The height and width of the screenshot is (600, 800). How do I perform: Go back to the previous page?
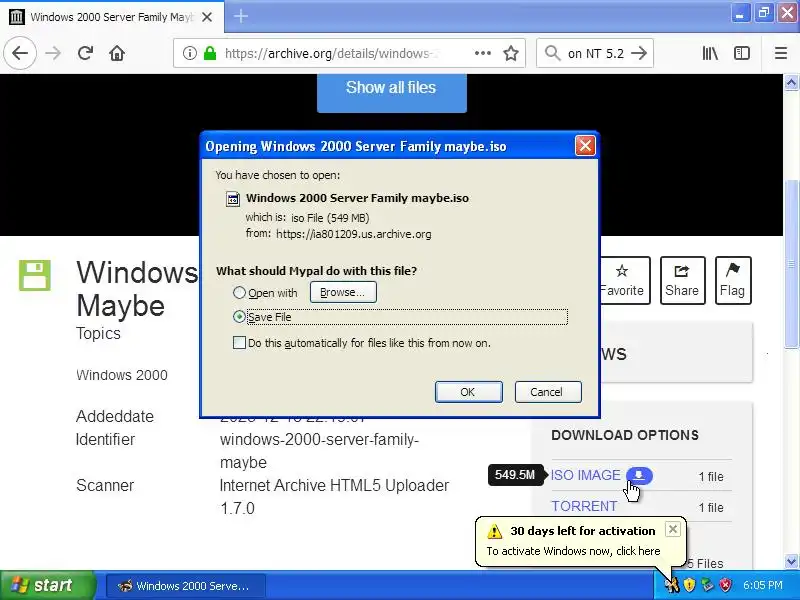(20, 53)
